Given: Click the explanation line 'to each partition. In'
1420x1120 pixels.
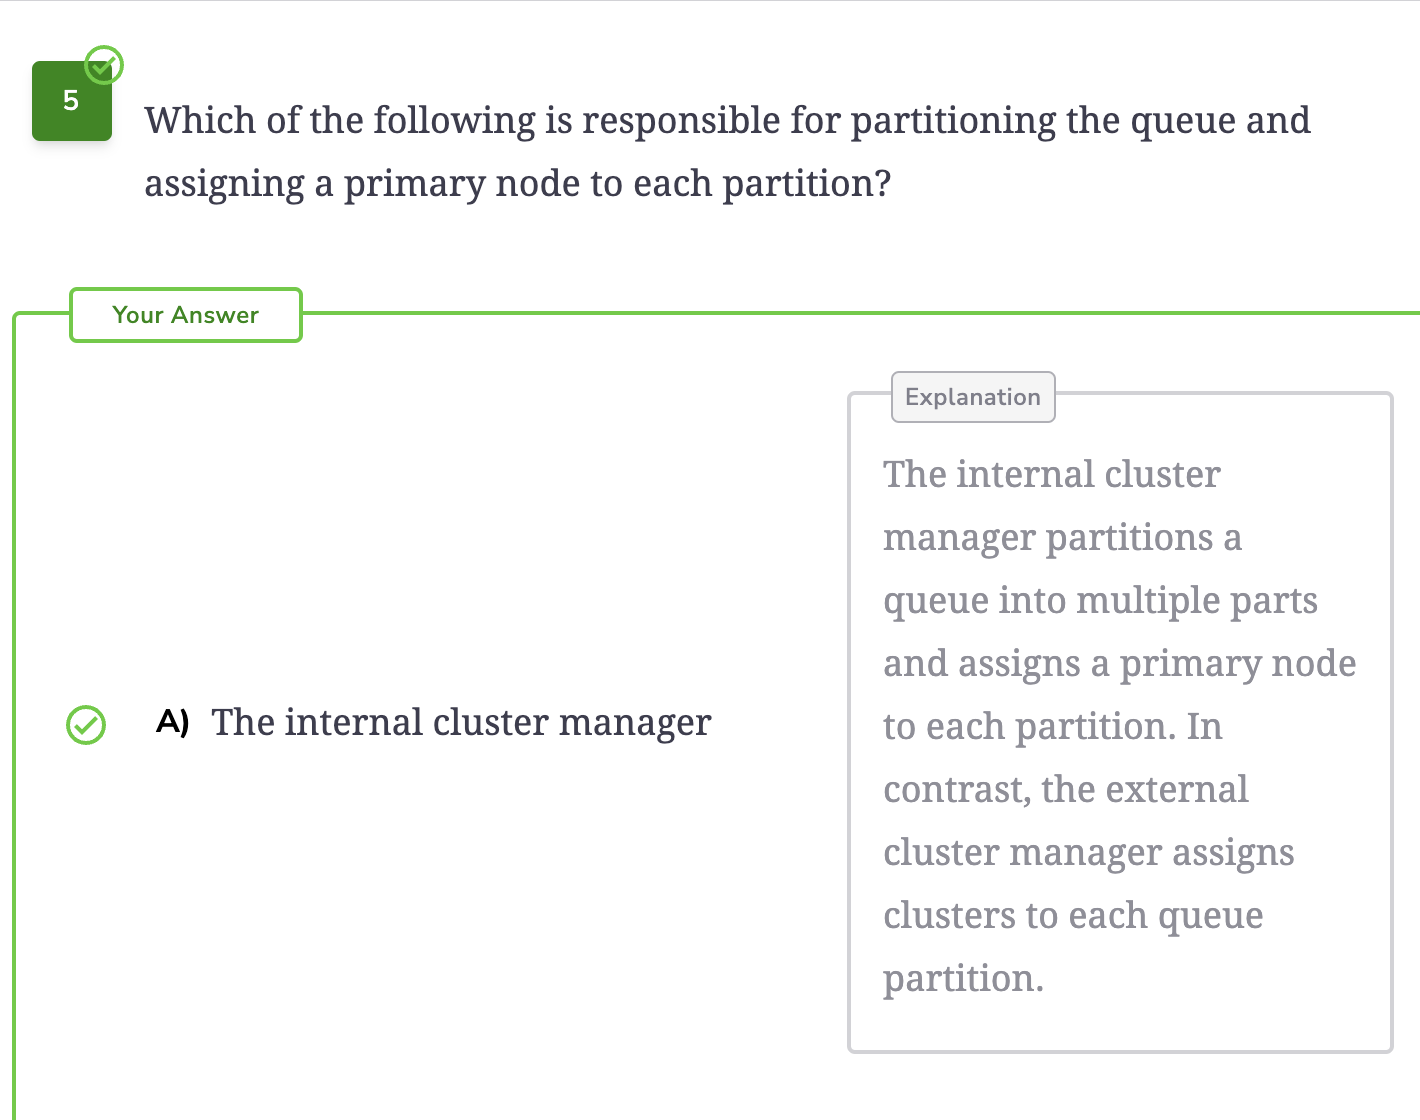Looking at the screenshot, I should (1053, 727).
